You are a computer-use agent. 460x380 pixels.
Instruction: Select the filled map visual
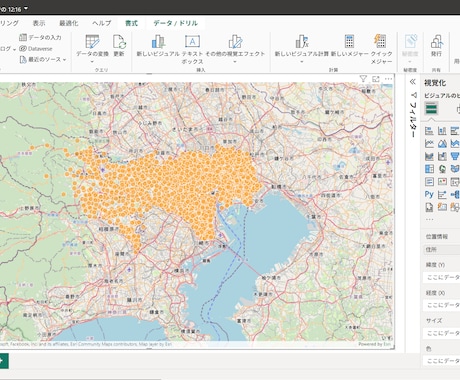455,169
